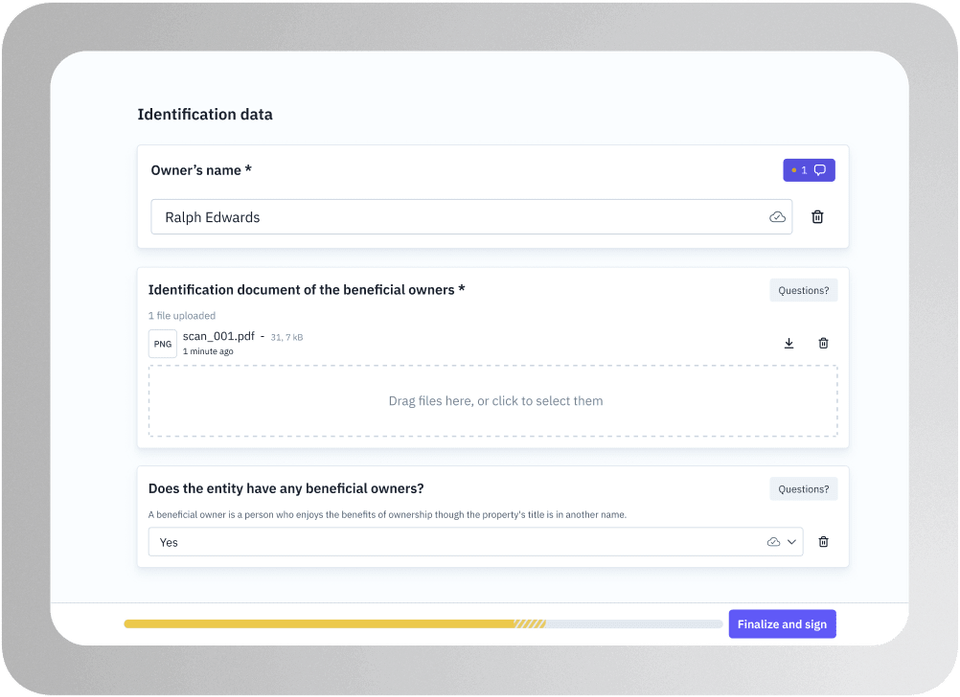This screenshot has width=960, height=697.
Task: Download scan_001.pdf file
Action: pos(789,343)
